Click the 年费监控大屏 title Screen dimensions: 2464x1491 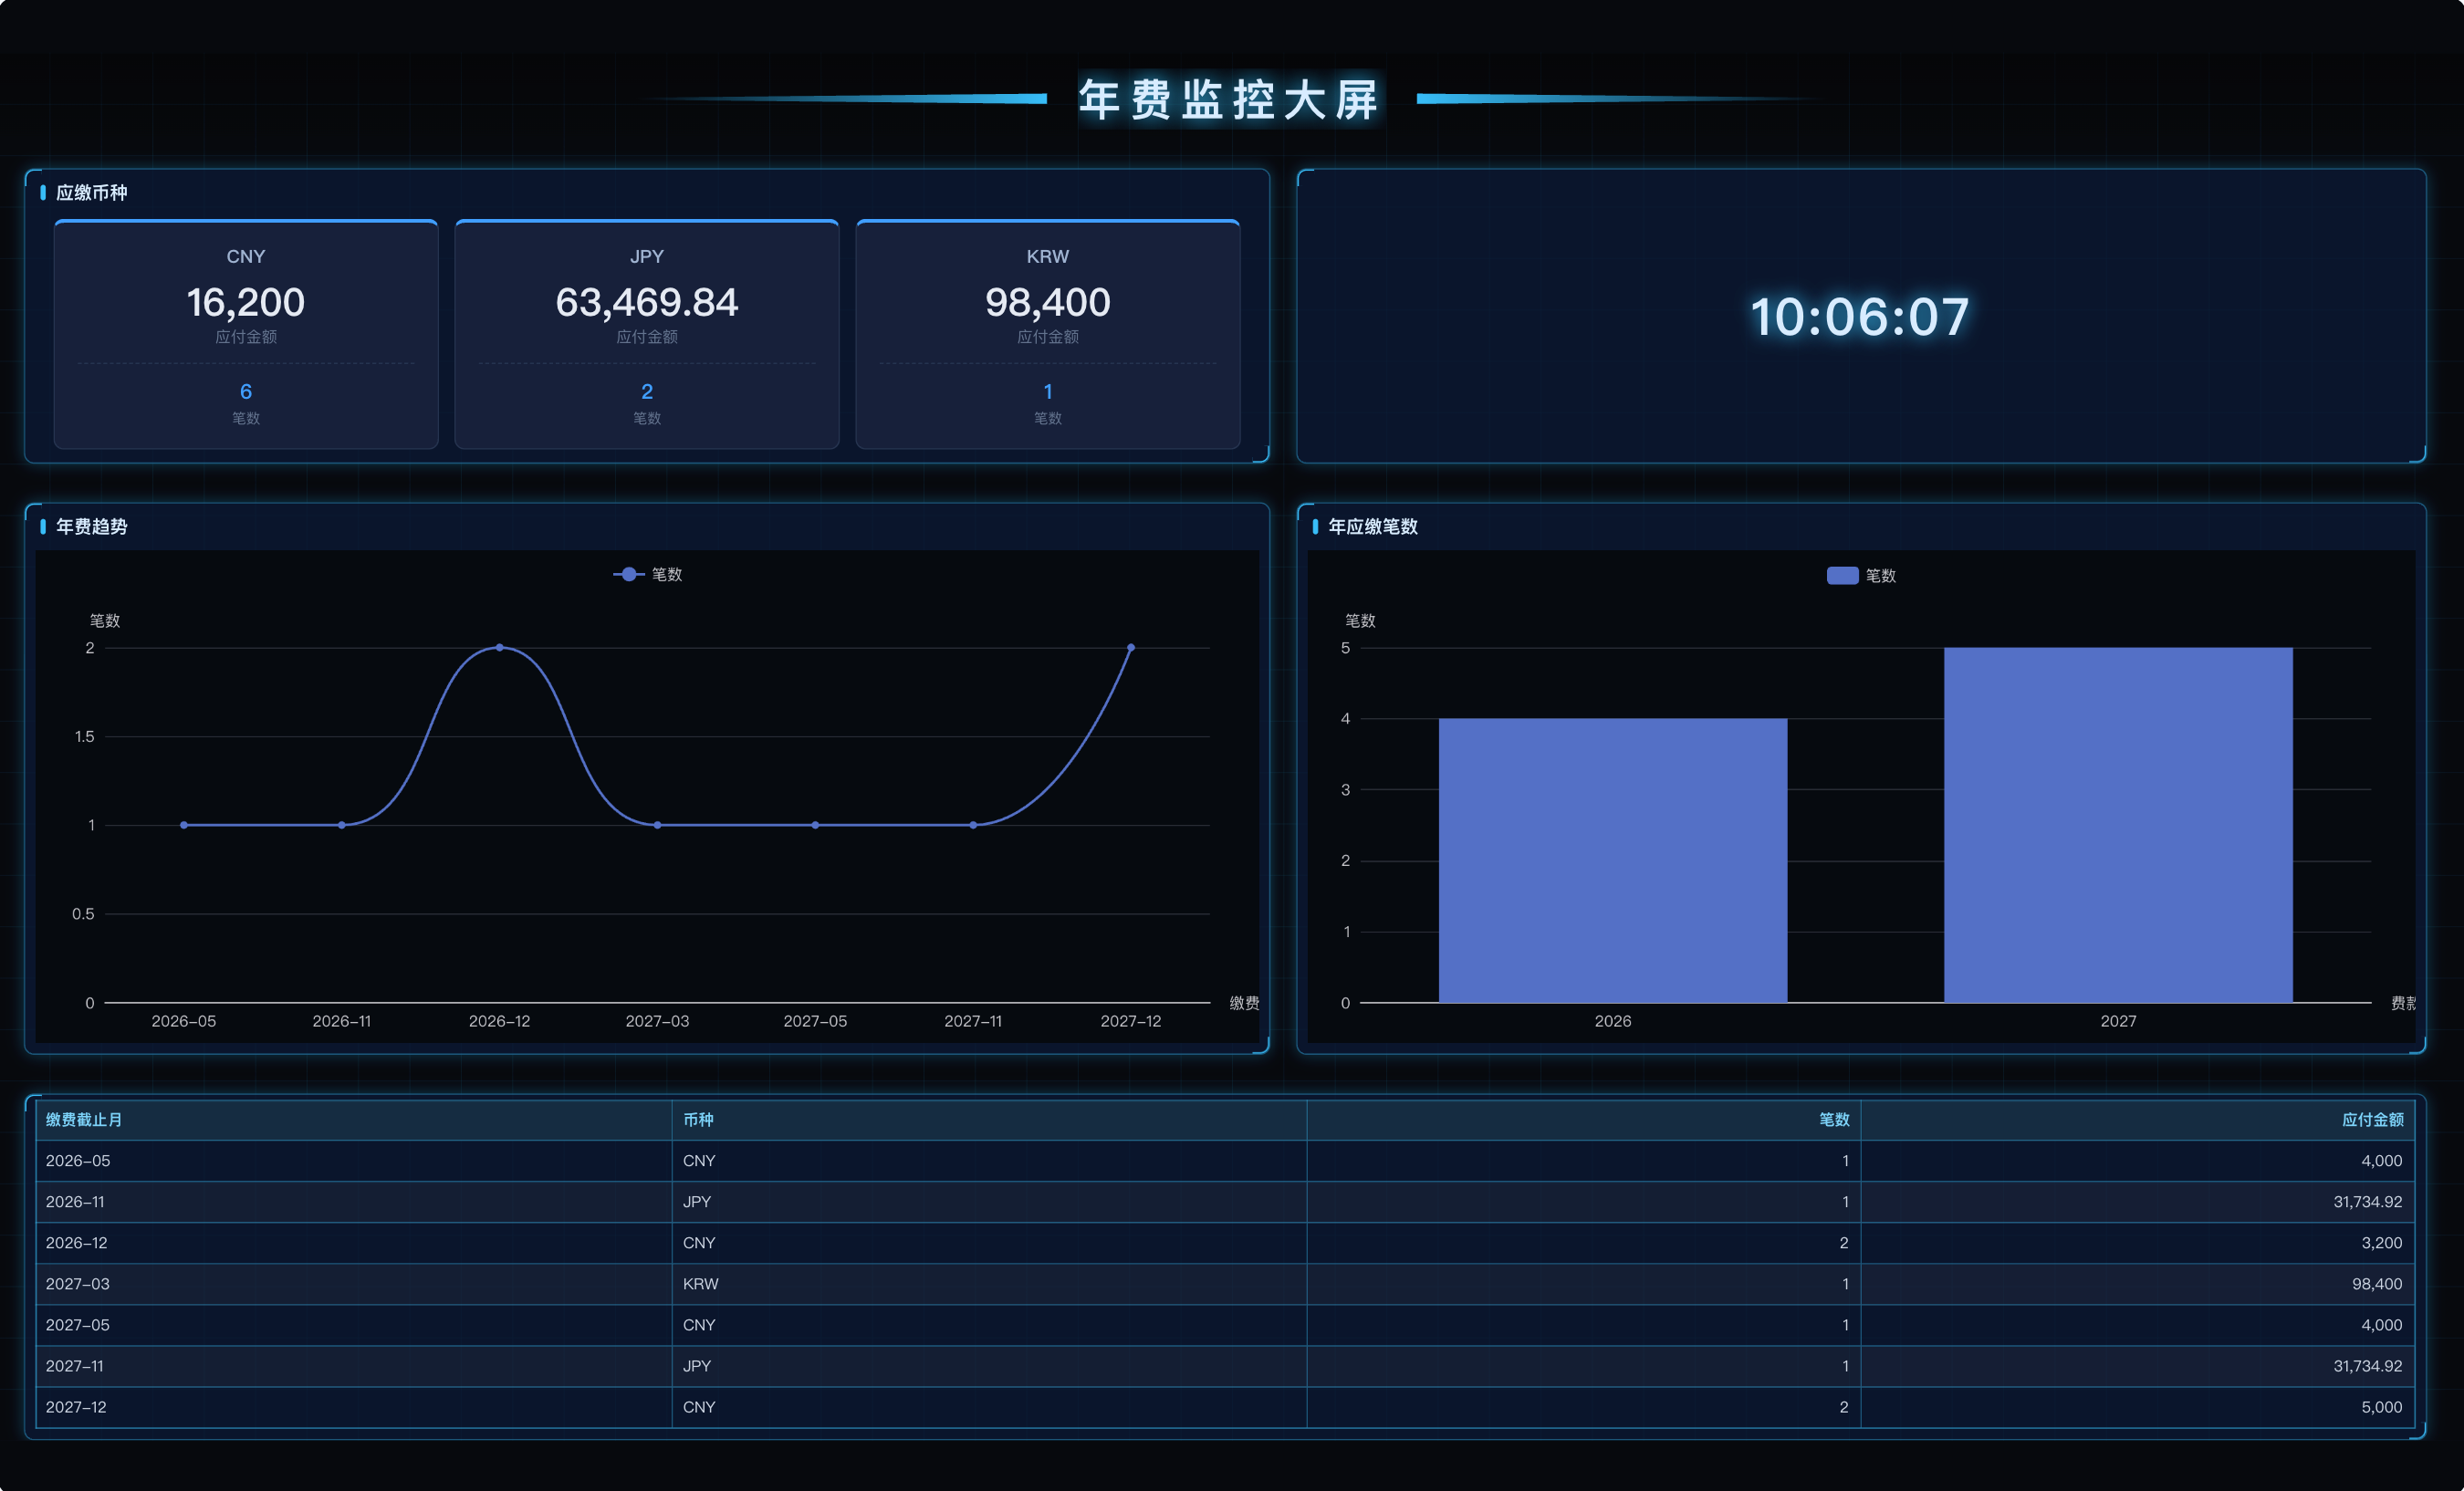1230,100
